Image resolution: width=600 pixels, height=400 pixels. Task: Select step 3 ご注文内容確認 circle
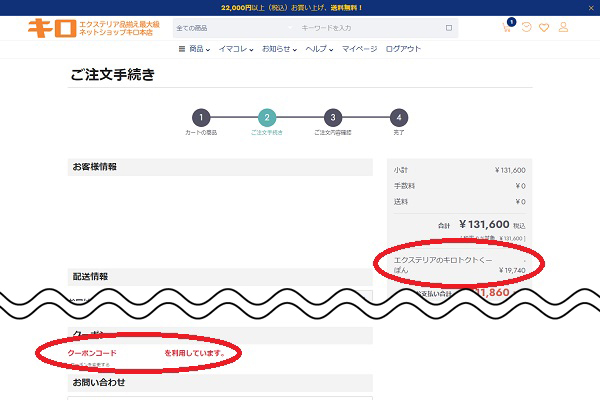[x=333, y=118]
